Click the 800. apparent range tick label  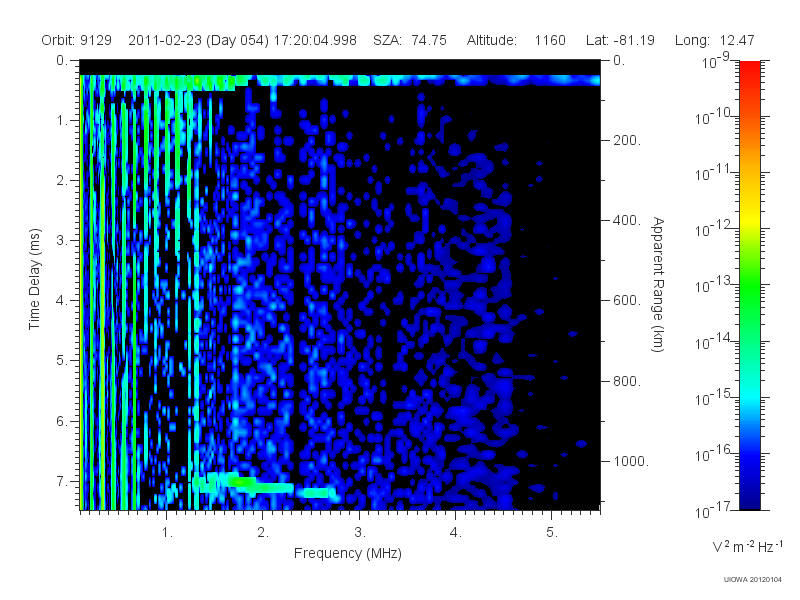(x=627, y=381)
